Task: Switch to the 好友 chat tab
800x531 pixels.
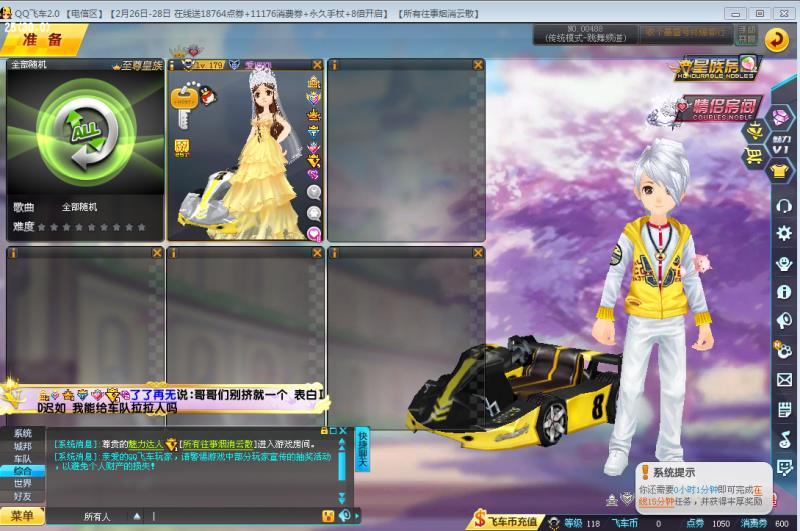Action: (22, 496)
